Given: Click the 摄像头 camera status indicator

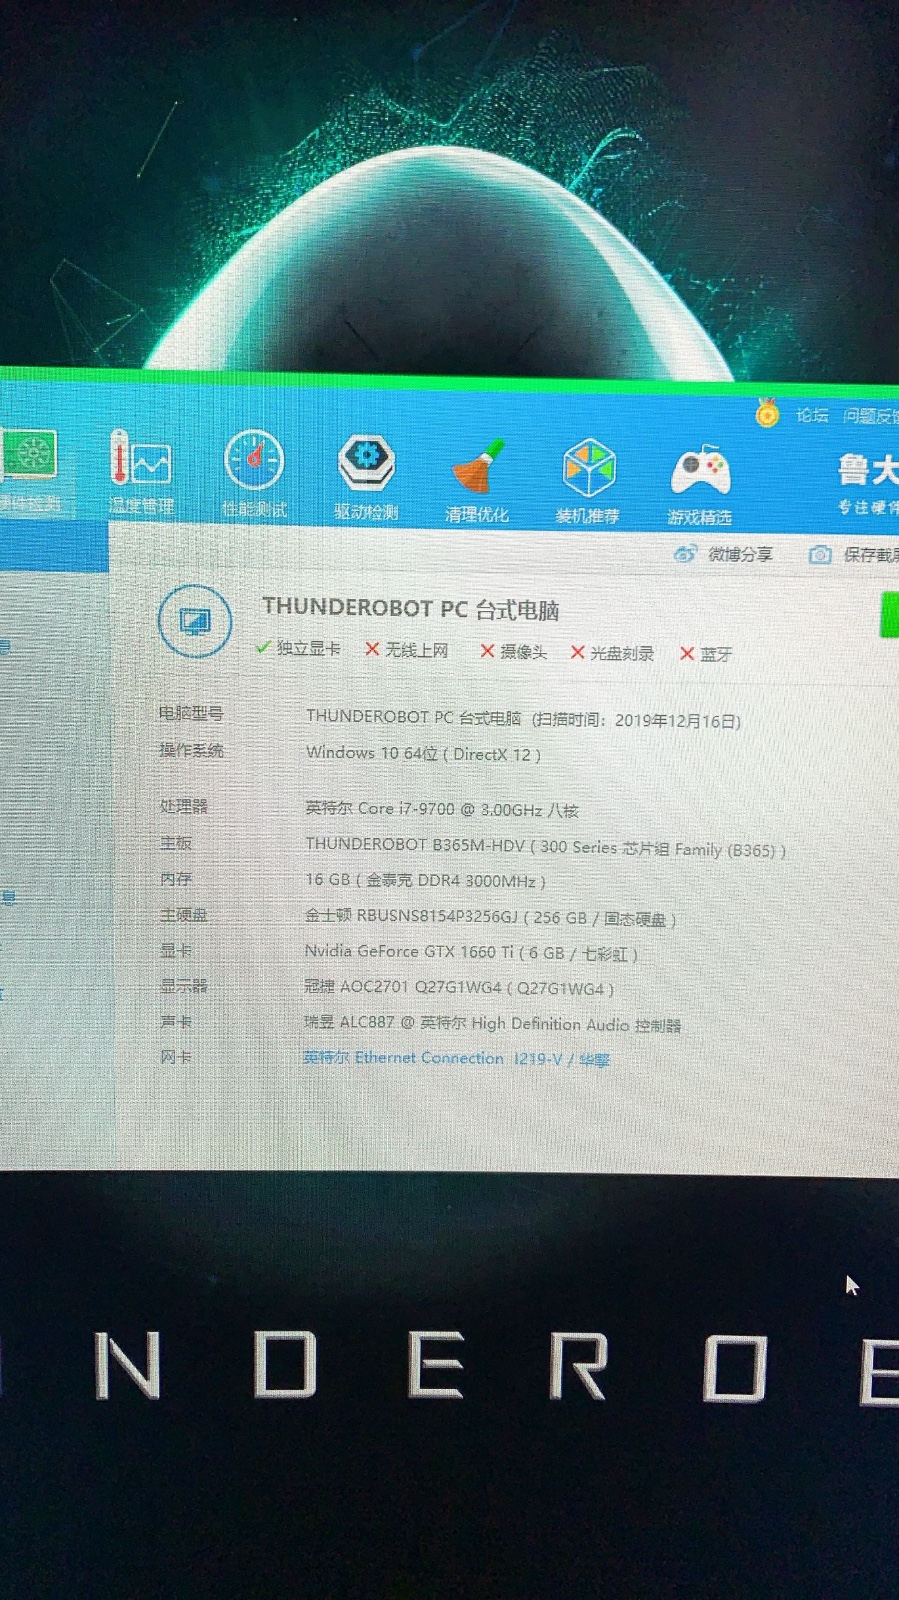Looking at the screenshot, I should coord(513,652).
